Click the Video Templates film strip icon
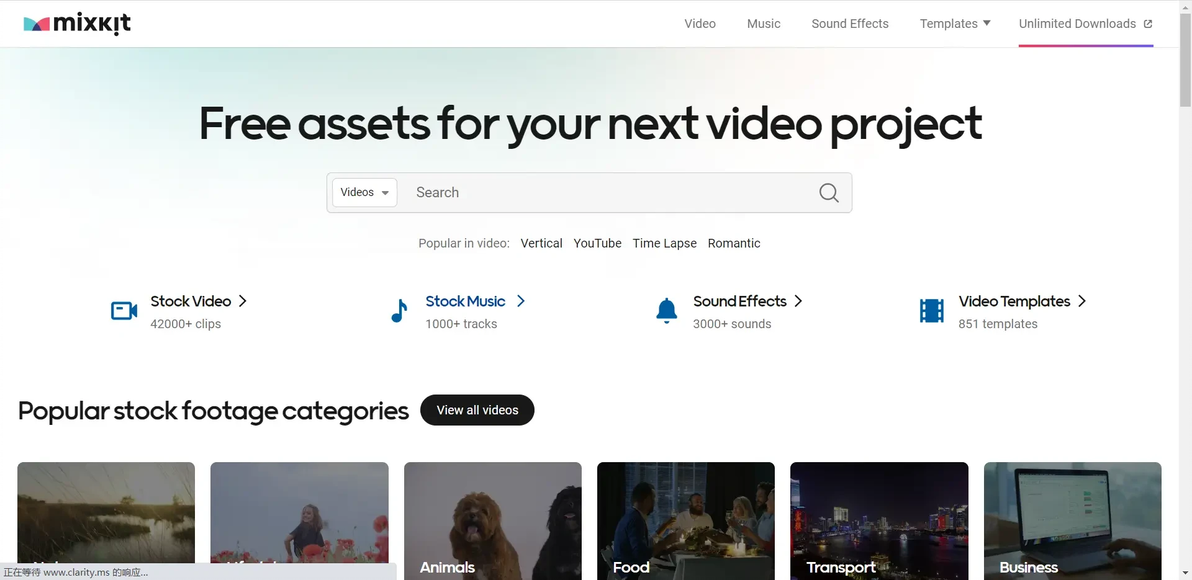 point(931,311)
